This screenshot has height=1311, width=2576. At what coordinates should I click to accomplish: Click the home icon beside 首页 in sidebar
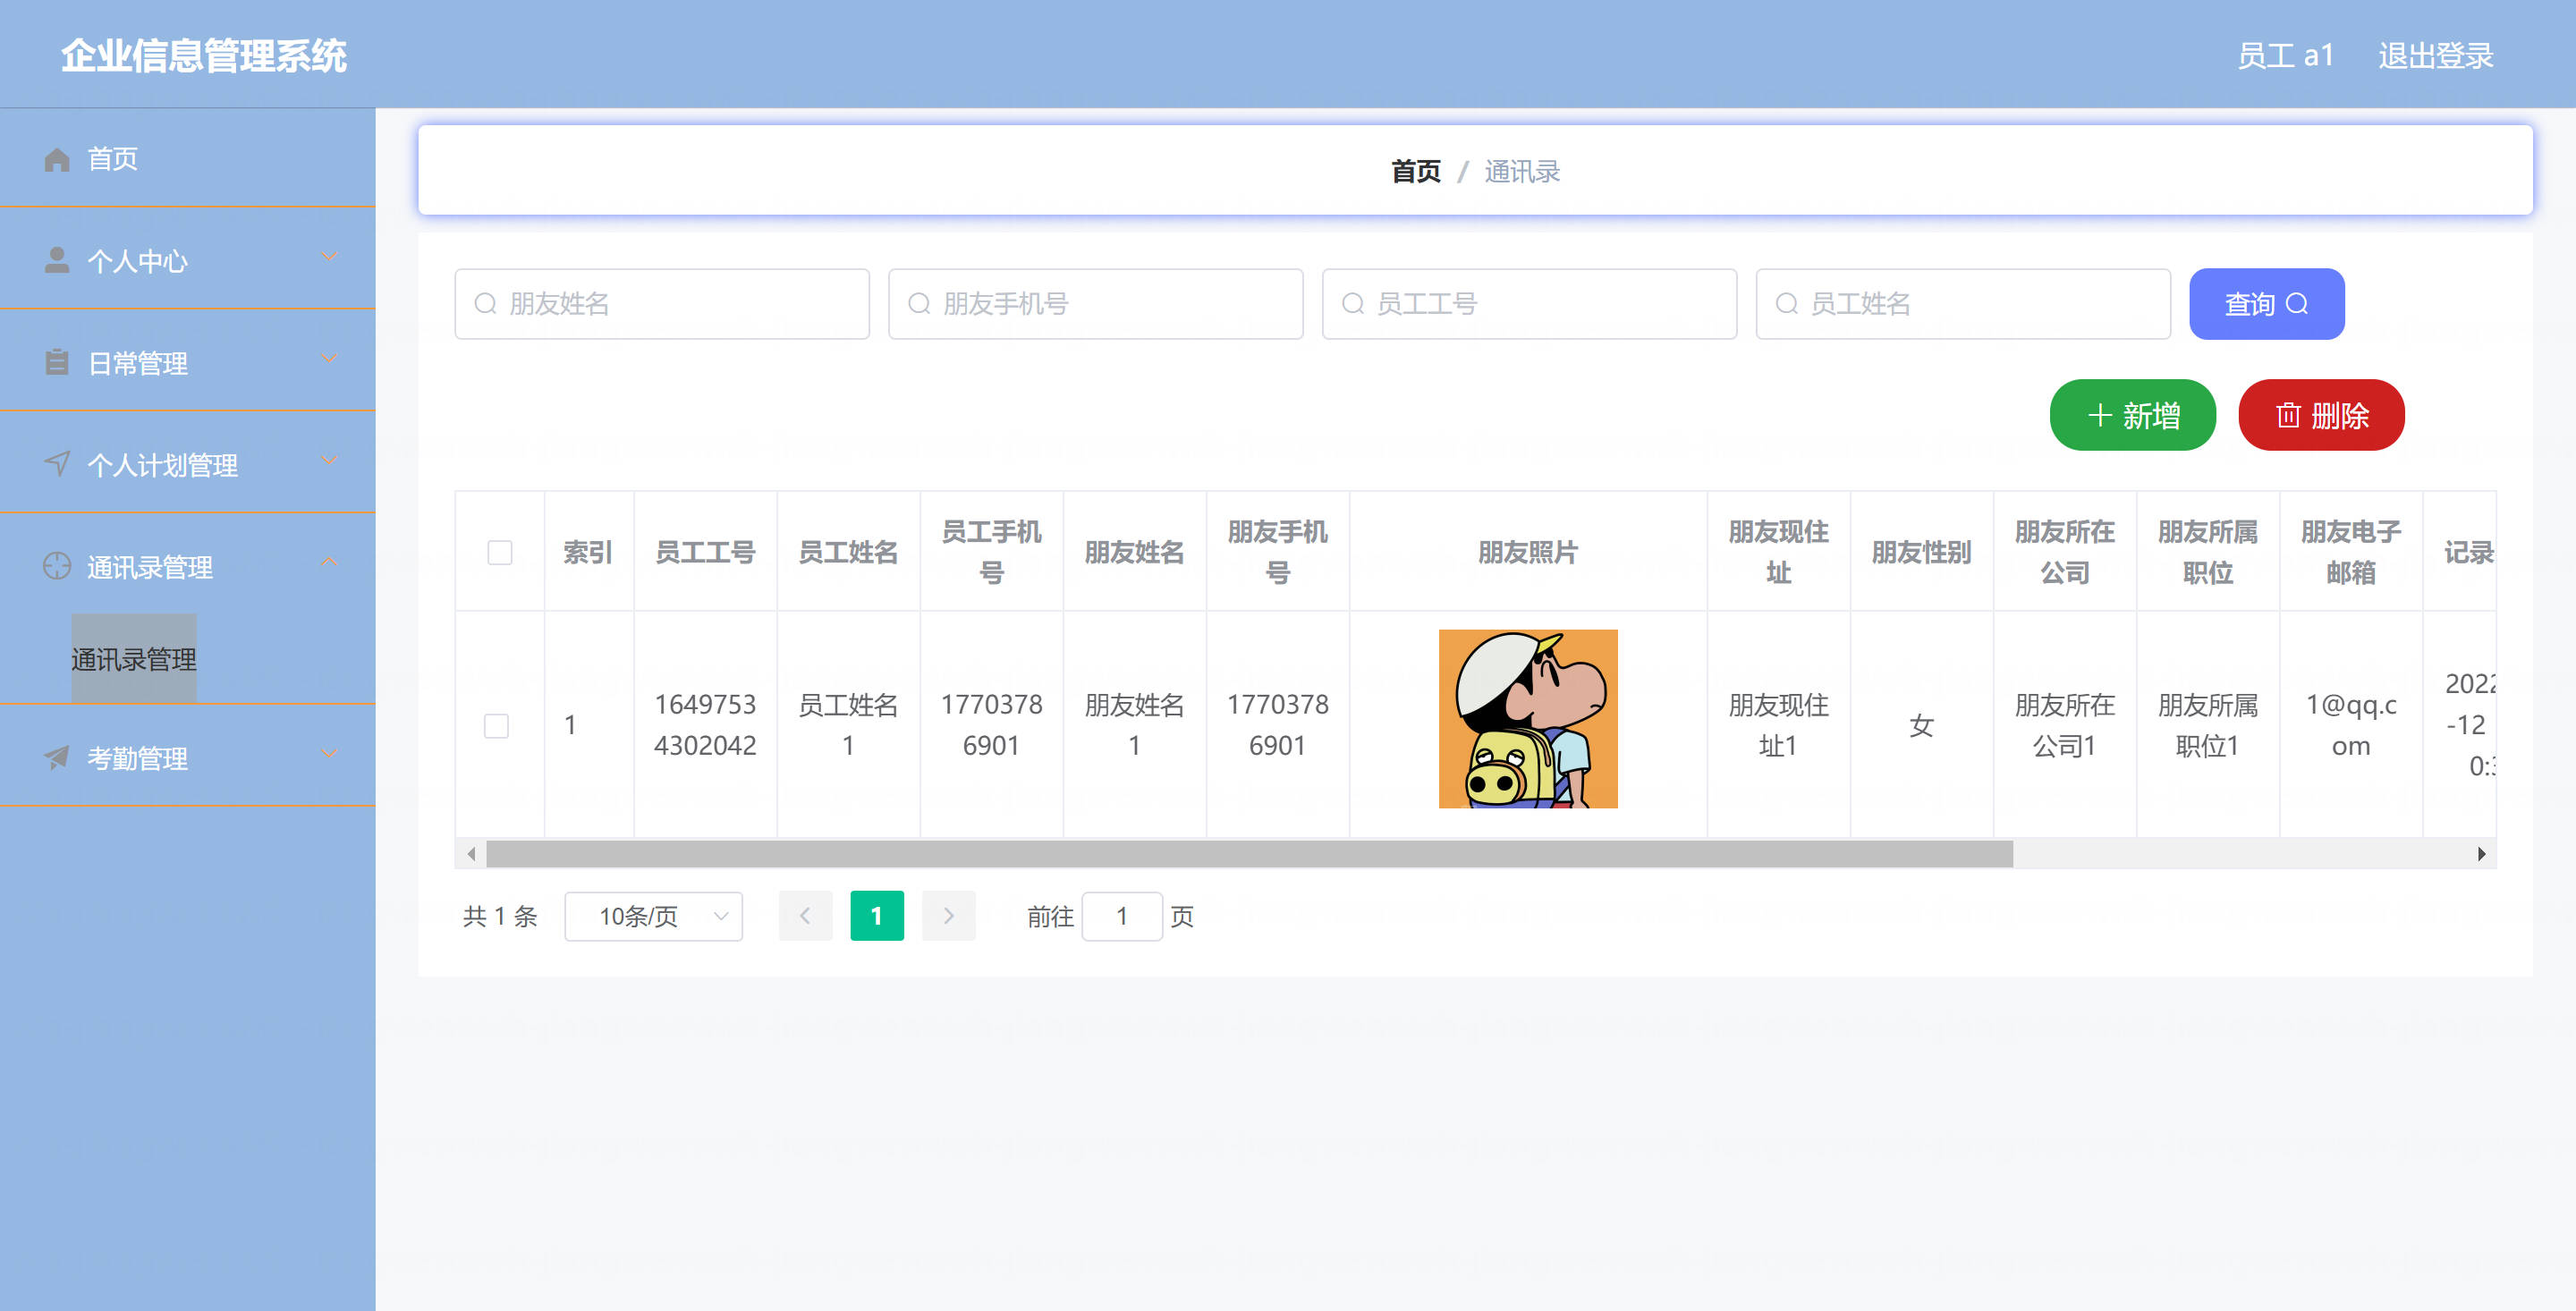[57, 159]
